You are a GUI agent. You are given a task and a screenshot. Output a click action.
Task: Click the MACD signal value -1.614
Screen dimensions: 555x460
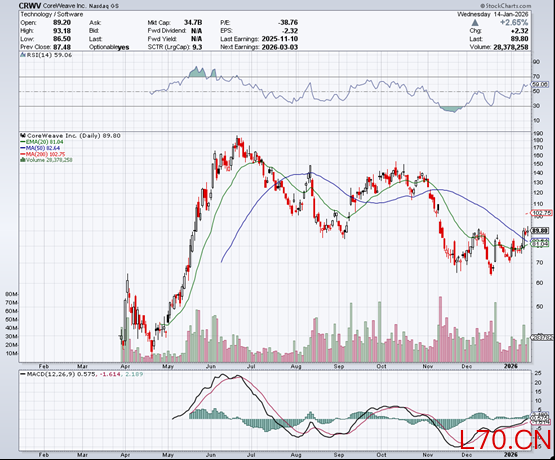tap(110, 374)
